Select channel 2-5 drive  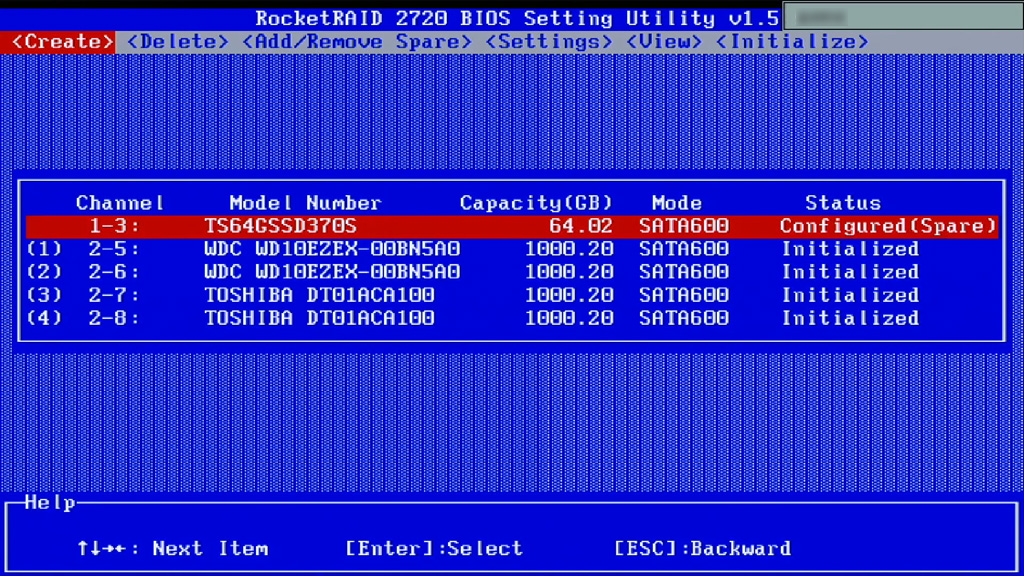512,249
